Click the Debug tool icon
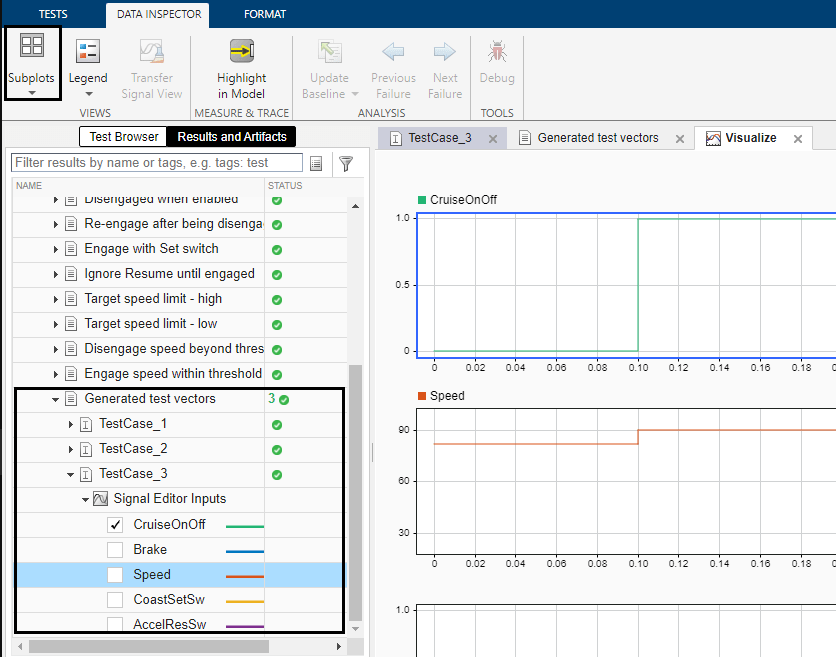This screenshot has height=657, width=836. pyautogui.click(x=497, y=52)
